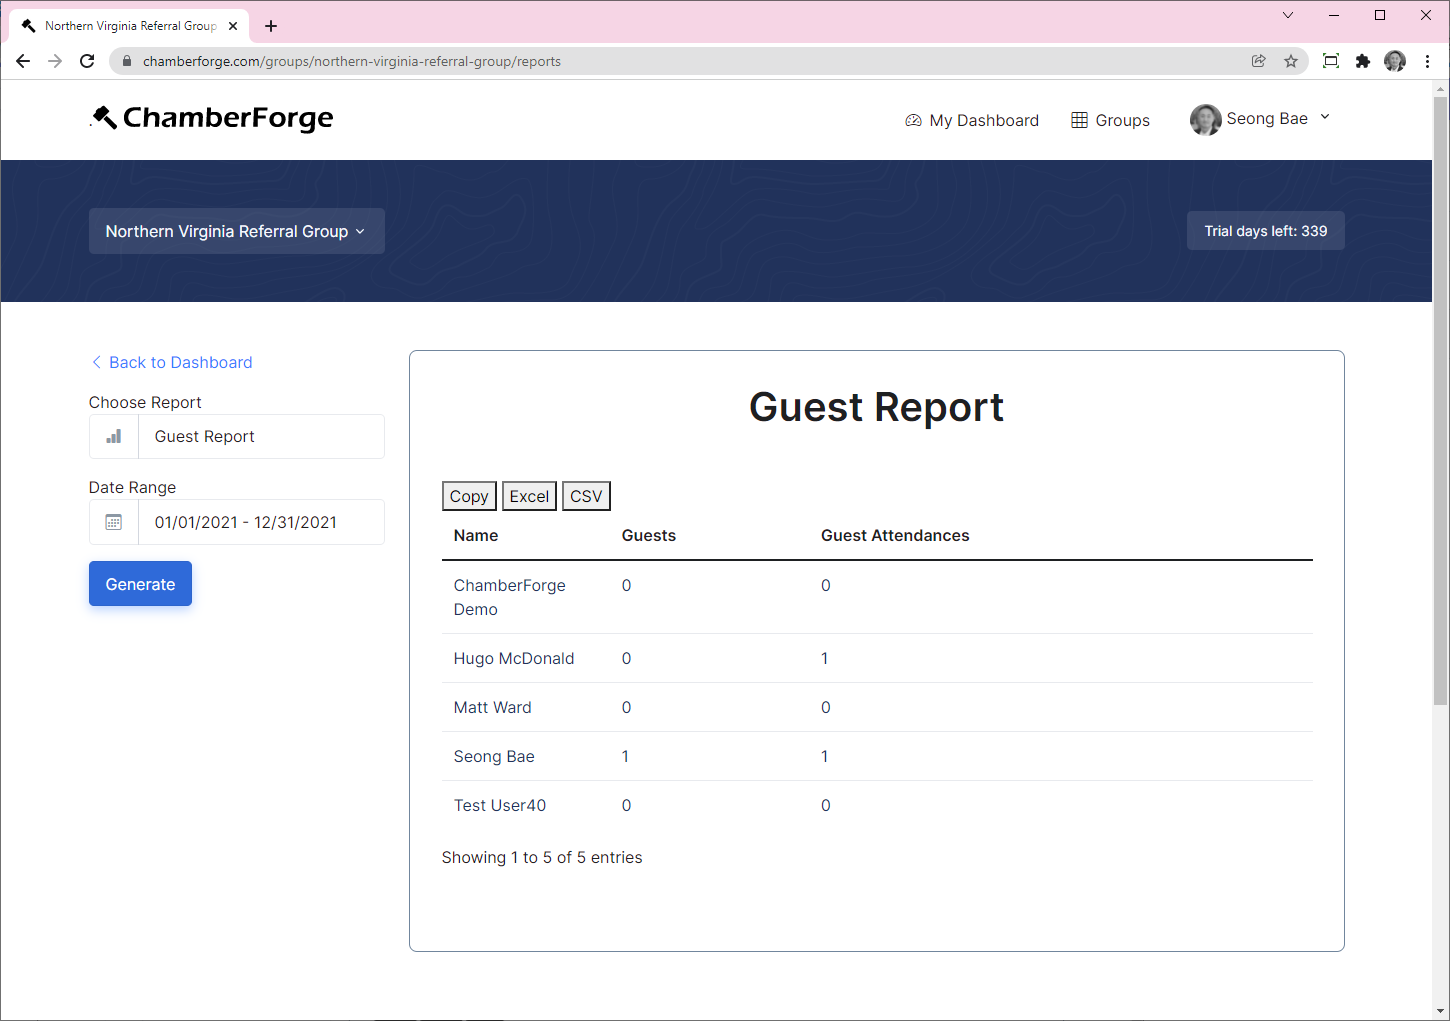This screenshot has width=1450, height=1021.
Task: Click the Date Range input field
Action: (260, 521)
